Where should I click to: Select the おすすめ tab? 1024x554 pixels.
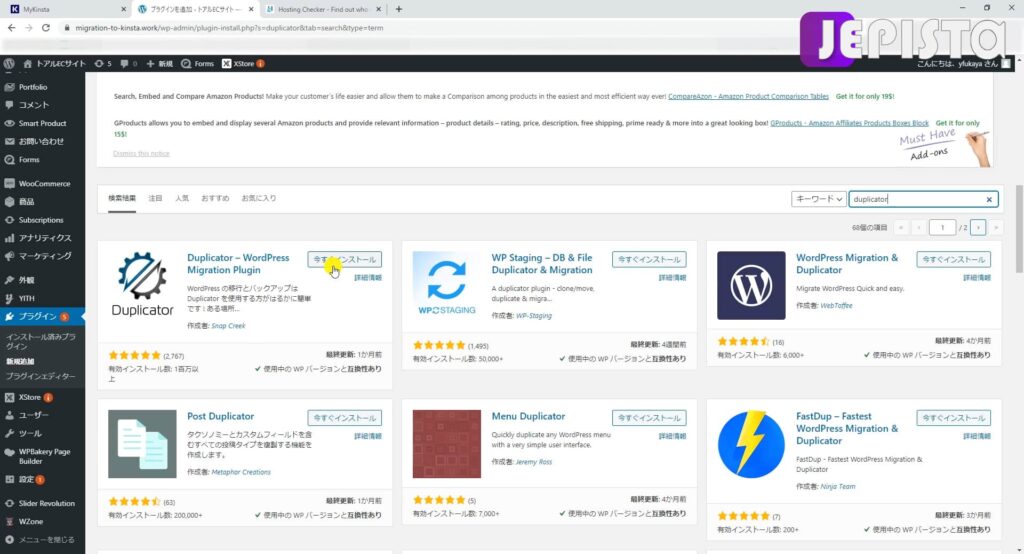coord(215,198)
